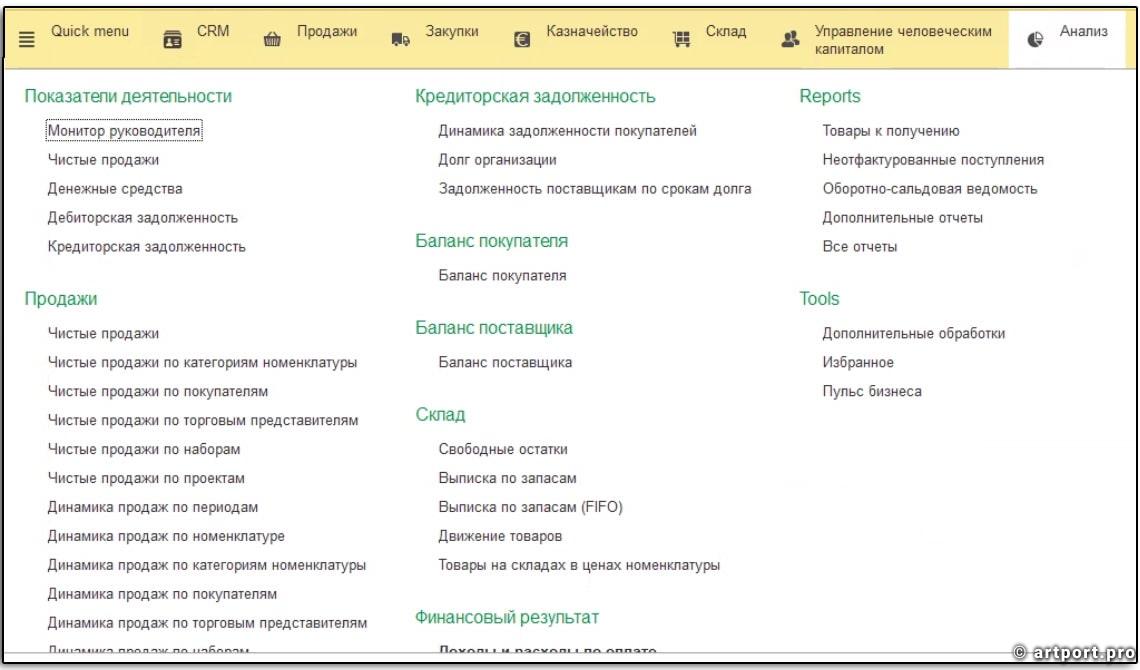Launch Пульс бизнеса tool
The image size is (1140, 670).
tap(871, 392)
